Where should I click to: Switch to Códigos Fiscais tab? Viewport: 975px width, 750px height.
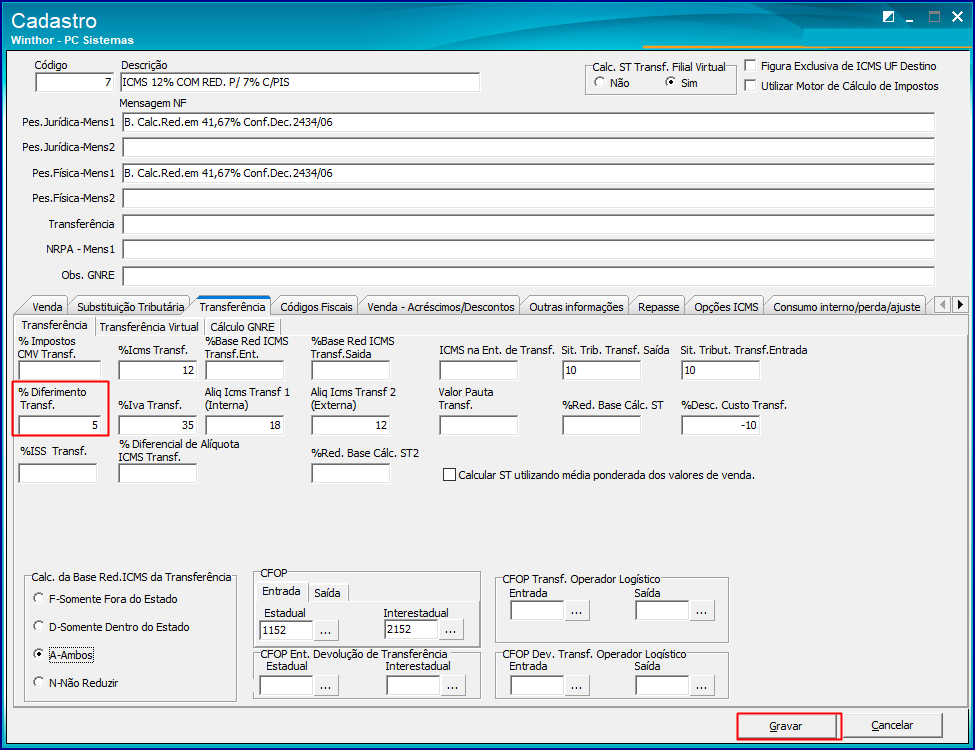[316, 307]
